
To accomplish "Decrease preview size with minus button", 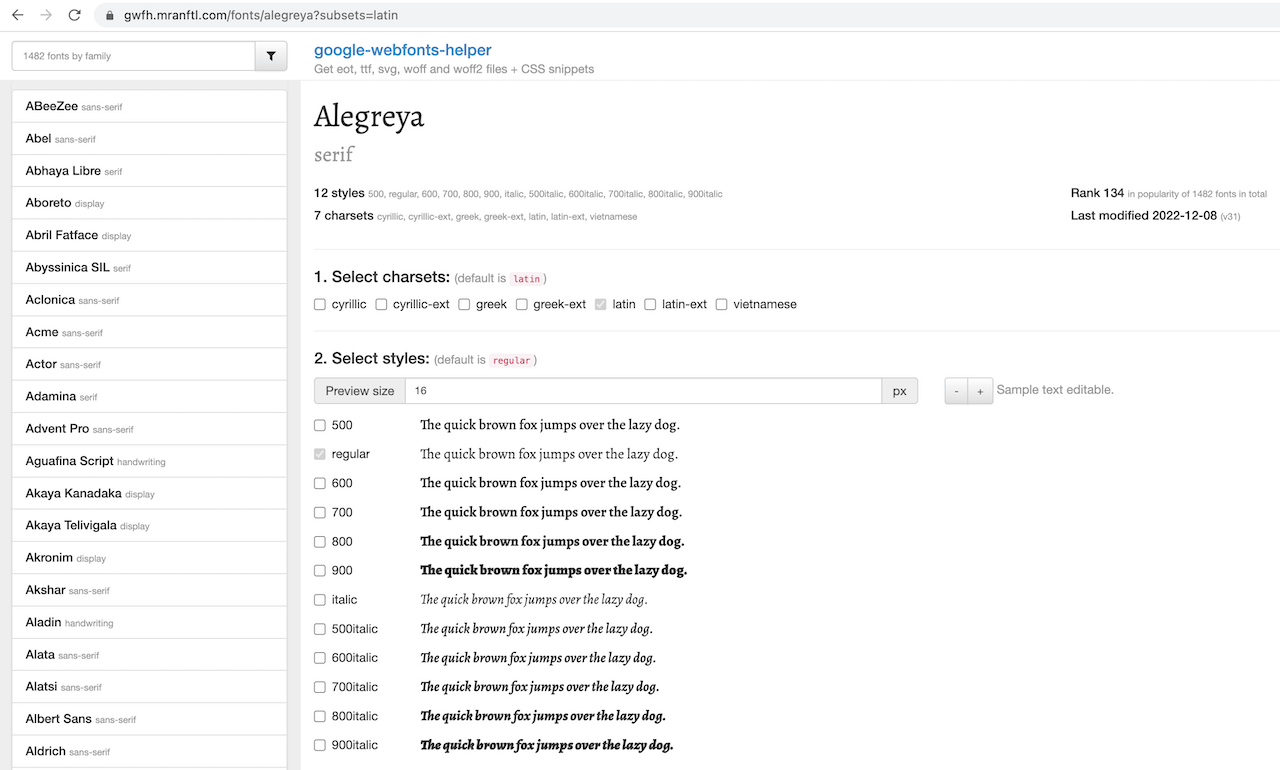I will coord(956,391).
